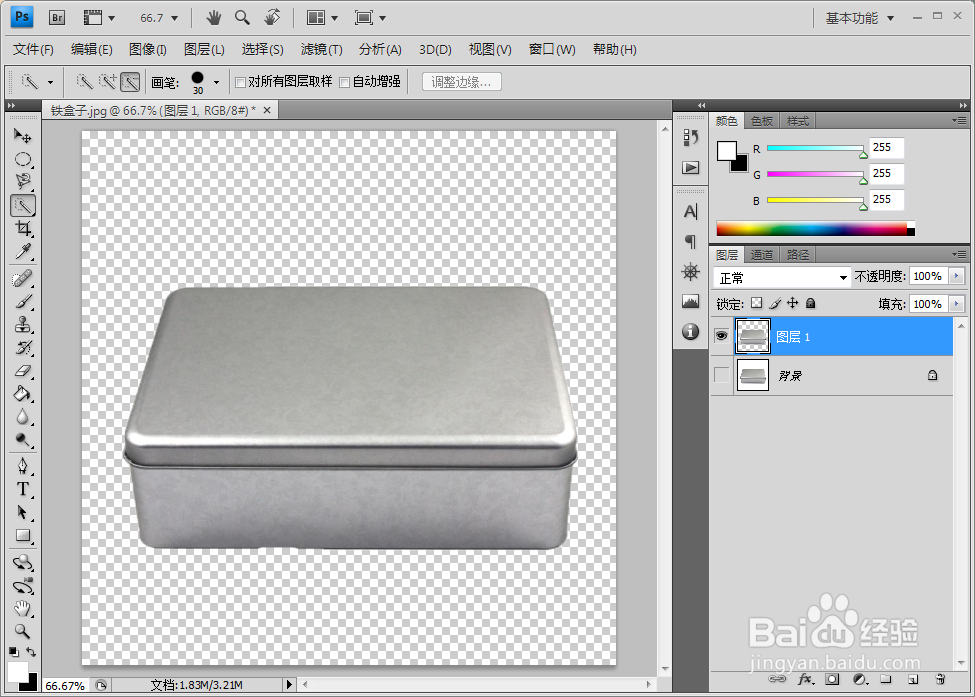Enable sample all layers checkbox
This screenshot has height=697, width=975.
(x=241, y=82)
